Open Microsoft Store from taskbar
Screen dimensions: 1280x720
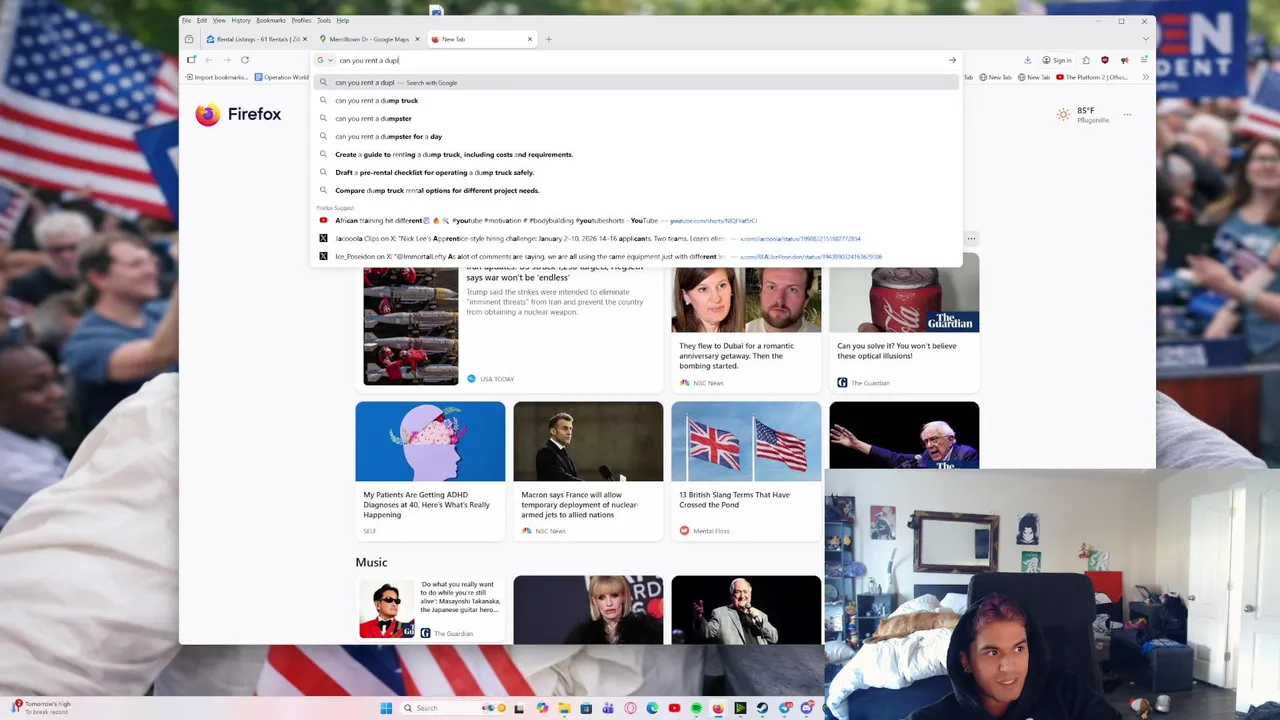(x=587, y=708)
